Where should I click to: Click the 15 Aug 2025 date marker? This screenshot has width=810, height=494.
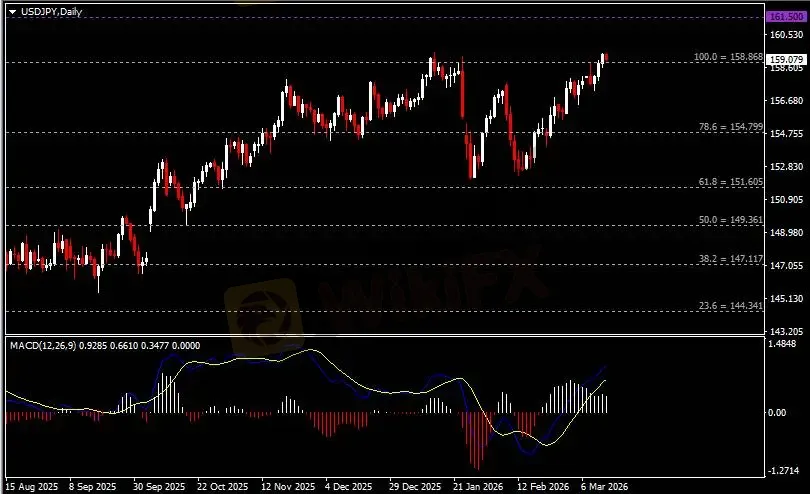[30, 487]
